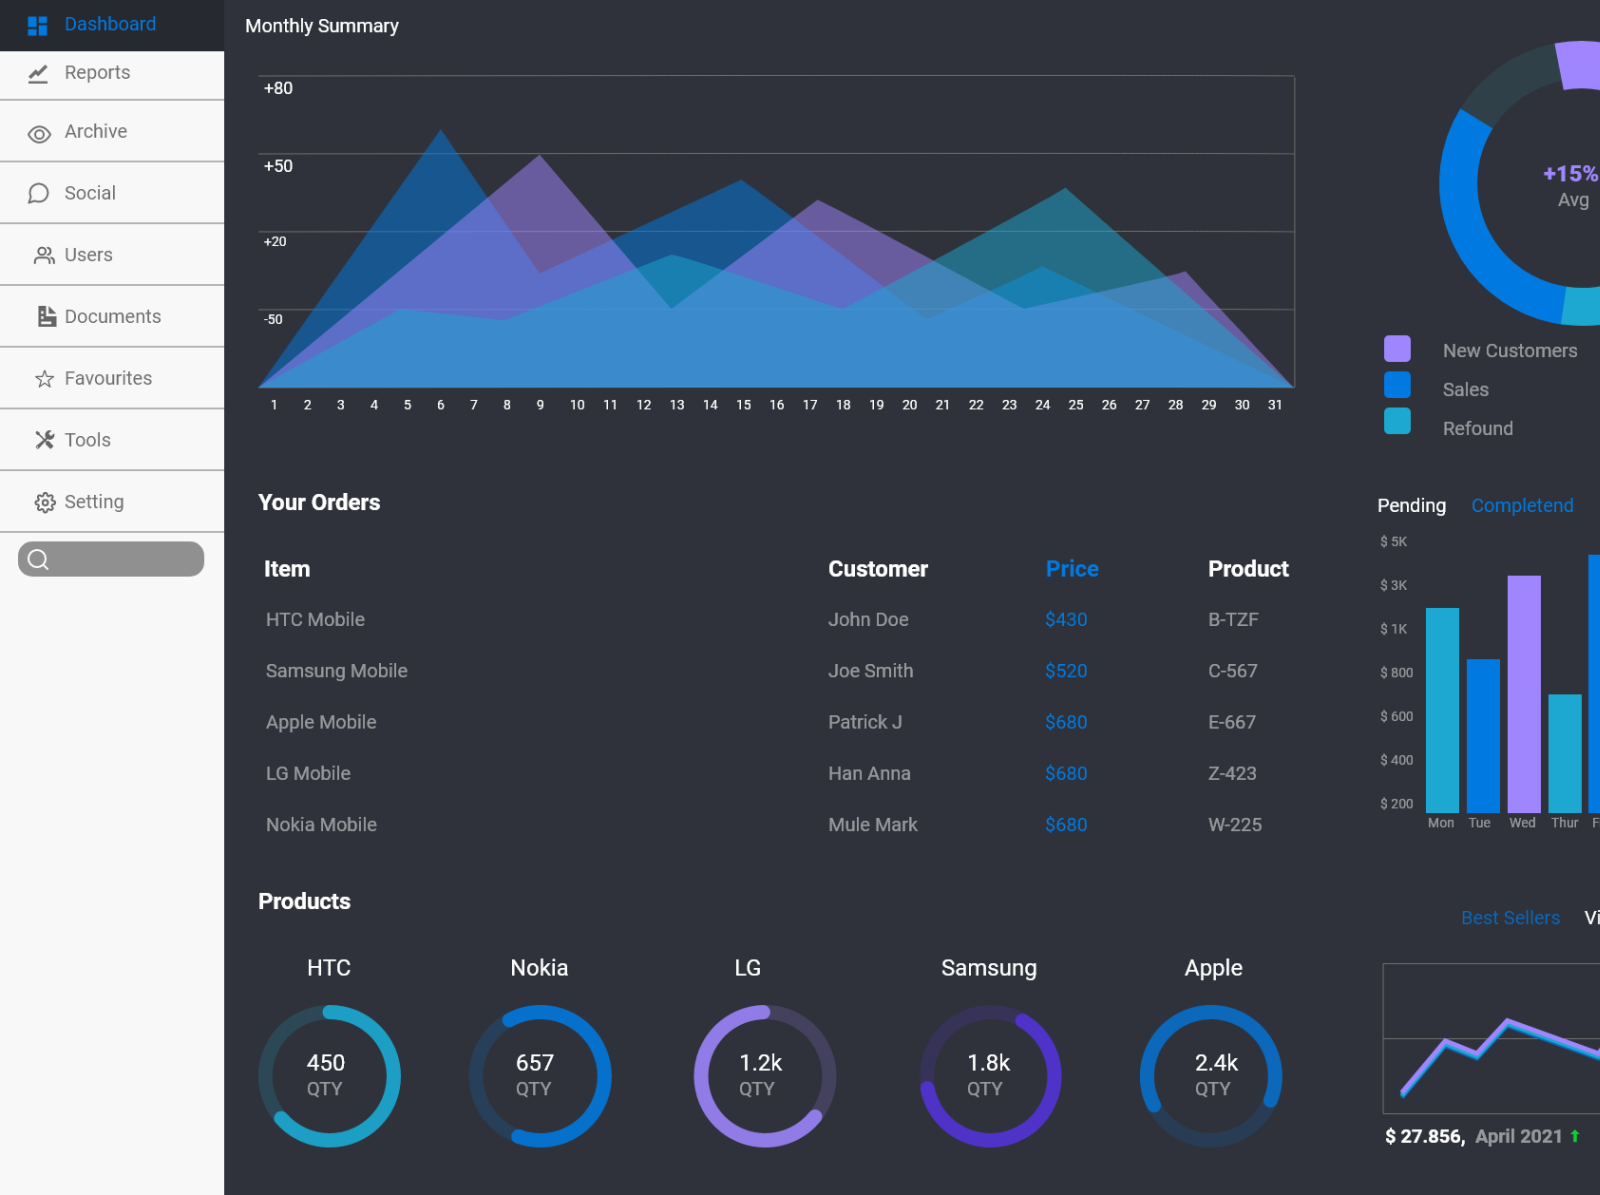This screenshot has height=1195, width=1600.
Task: Select Users in the sidebar
Action: click(112, 255)
